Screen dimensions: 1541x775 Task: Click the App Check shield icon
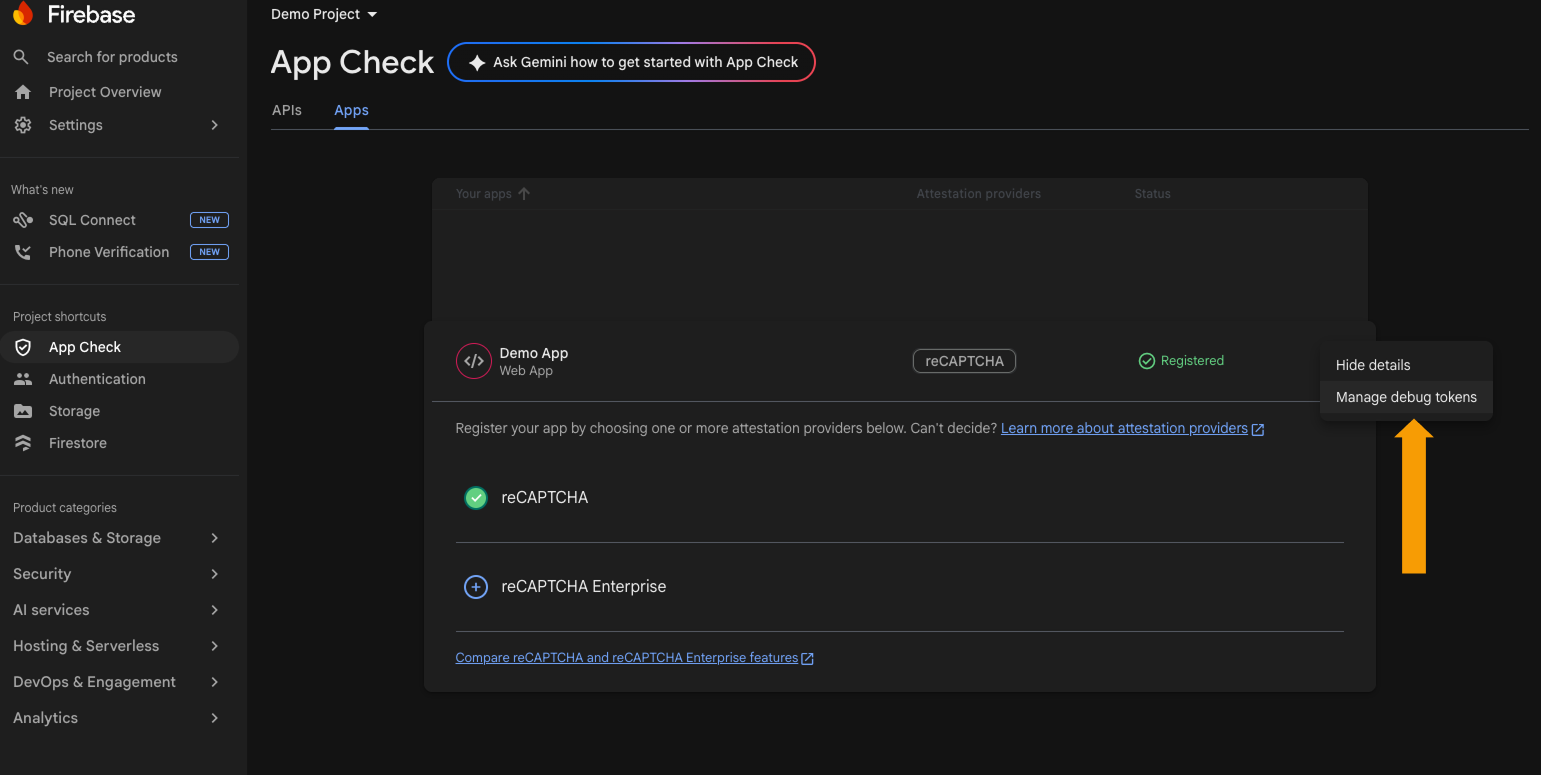click(x=23, y=347)
